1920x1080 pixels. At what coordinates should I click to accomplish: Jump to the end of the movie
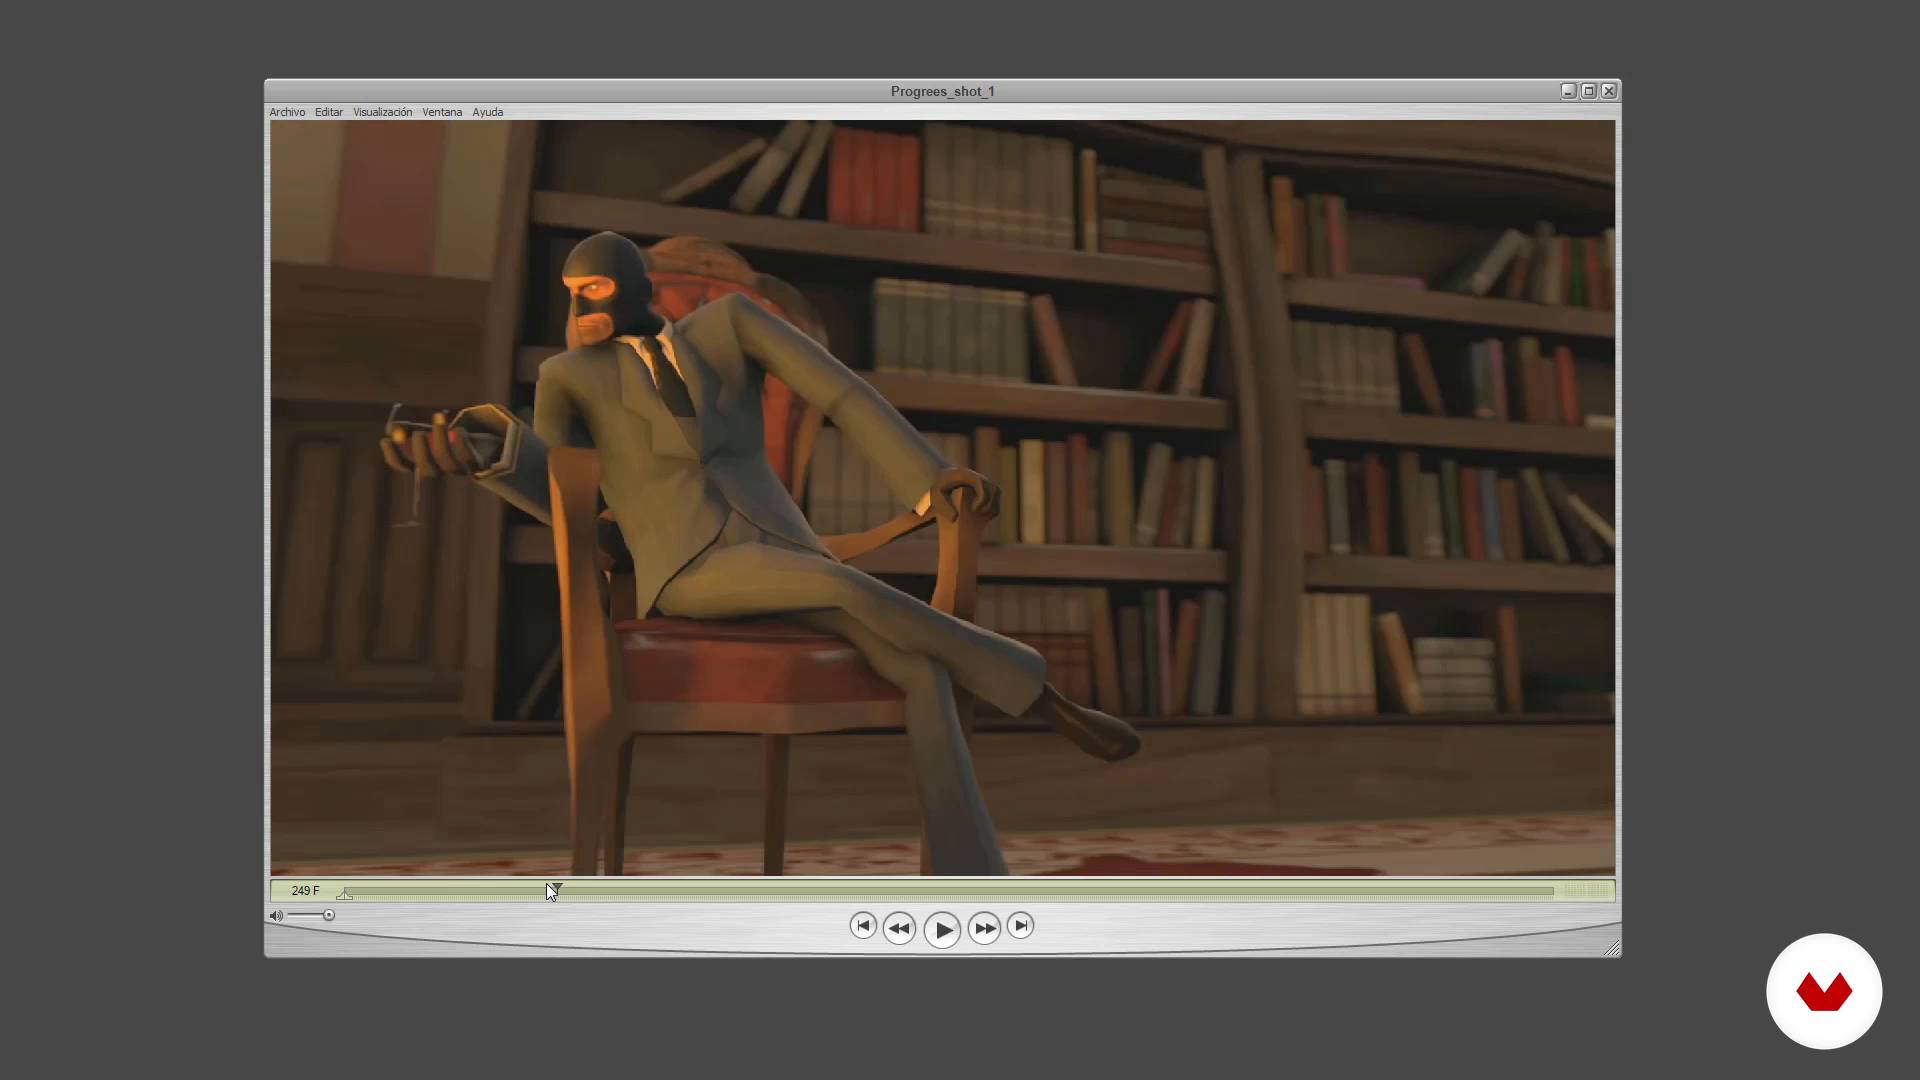[1020, 926]
